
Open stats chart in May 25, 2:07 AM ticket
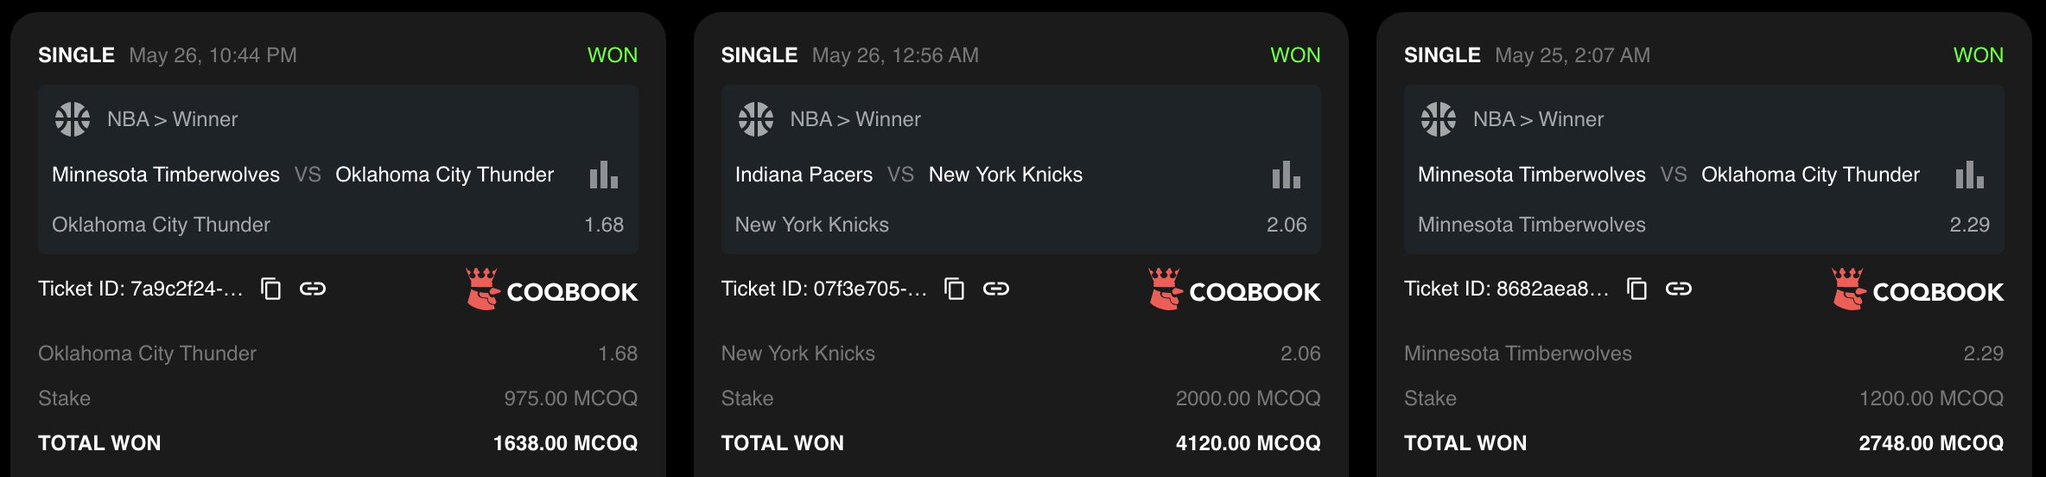pyautogui.click(x=1969, y=175)
